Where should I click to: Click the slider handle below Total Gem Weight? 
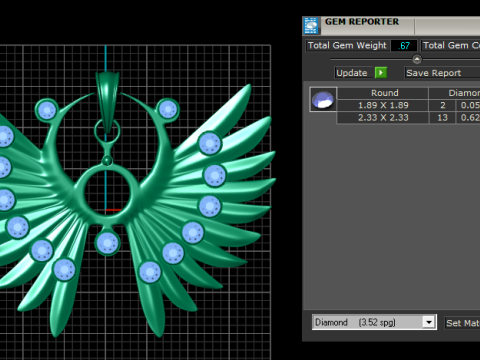pyautogui.click(x=417, y=59)
